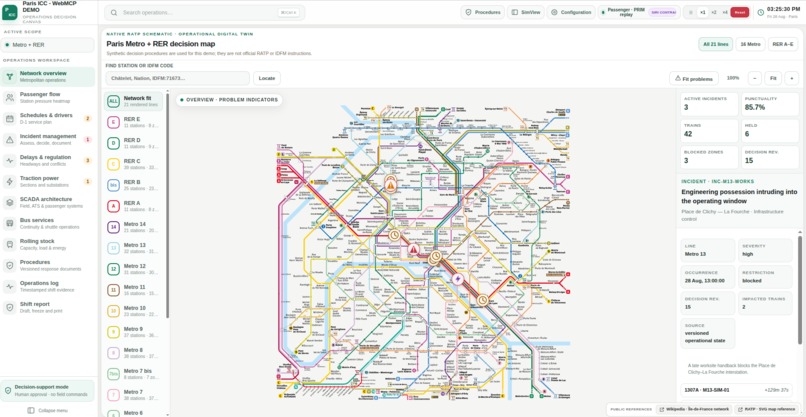
Task: Click the red Reset button
Action: 739,12
